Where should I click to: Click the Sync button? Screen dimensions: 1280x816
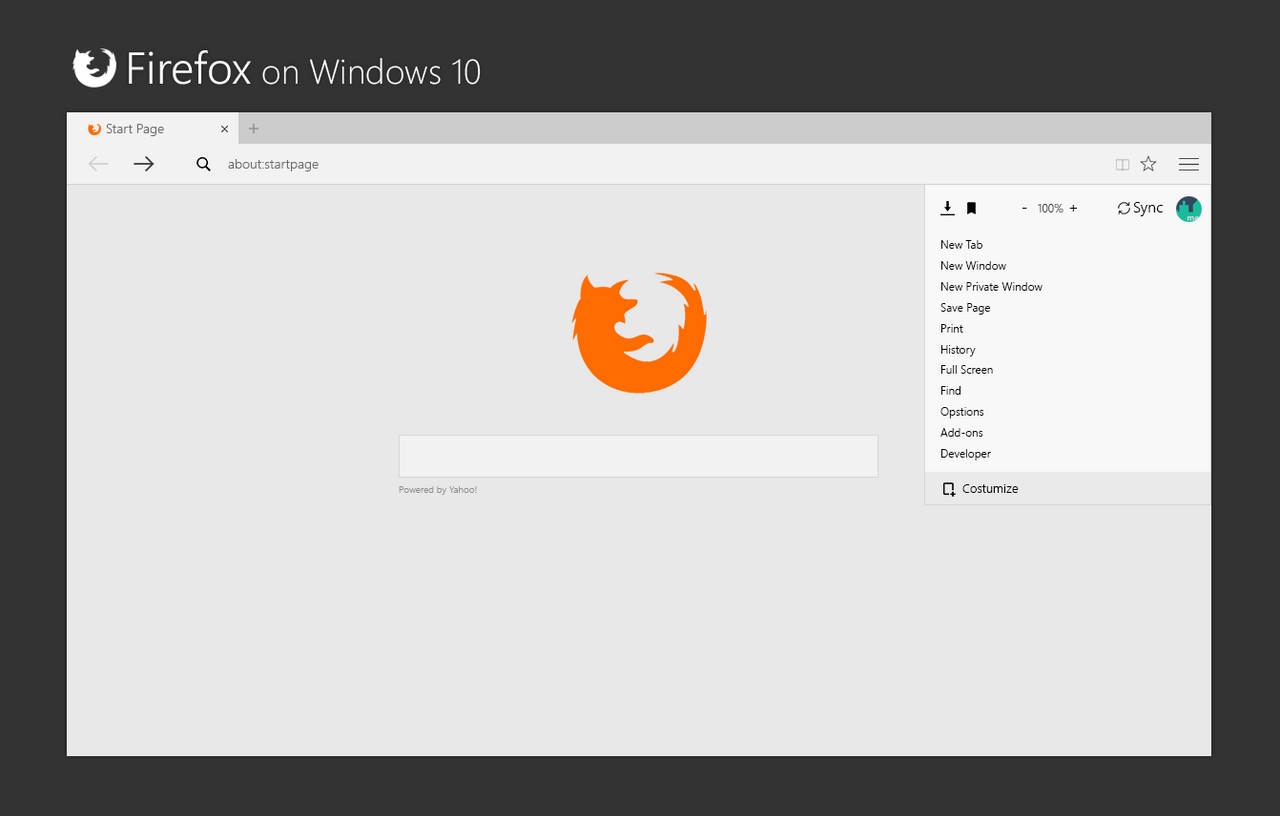[x=1140, y=208]
